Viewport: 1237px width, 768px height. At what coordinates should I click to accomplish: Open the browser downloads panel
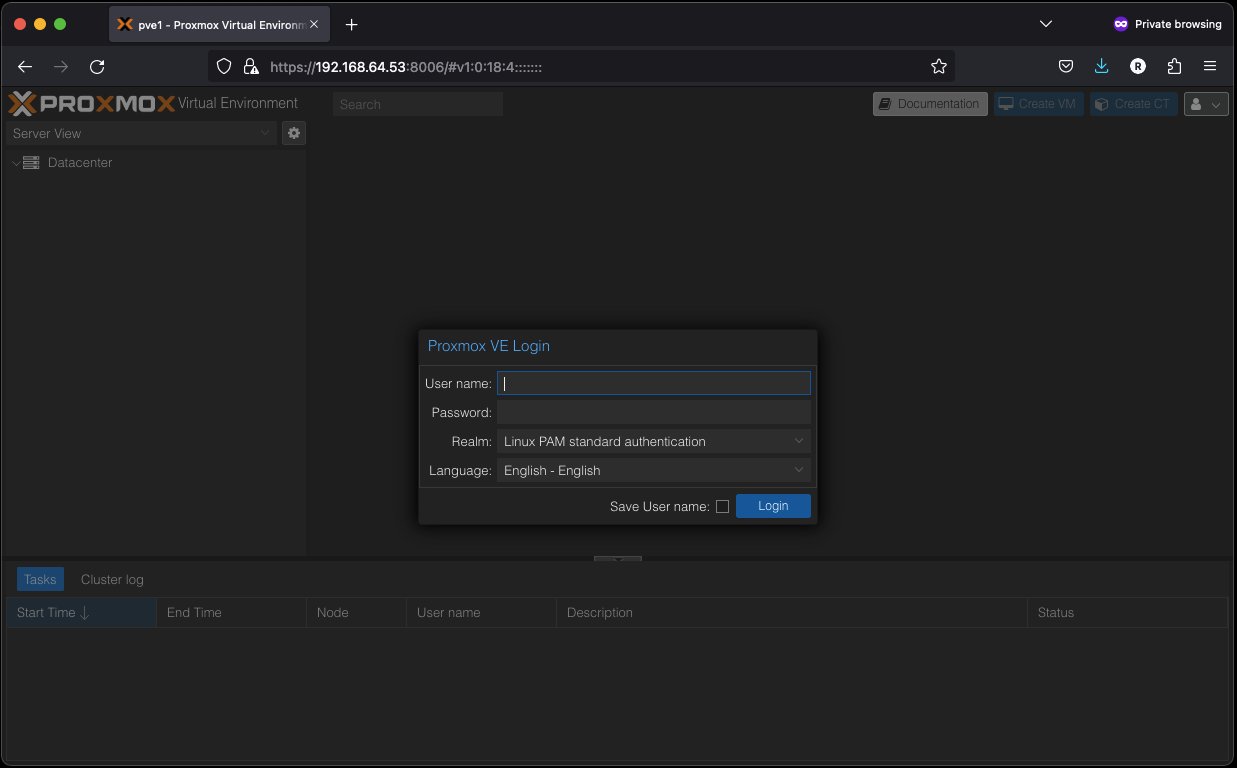[x=1102, y=66]
